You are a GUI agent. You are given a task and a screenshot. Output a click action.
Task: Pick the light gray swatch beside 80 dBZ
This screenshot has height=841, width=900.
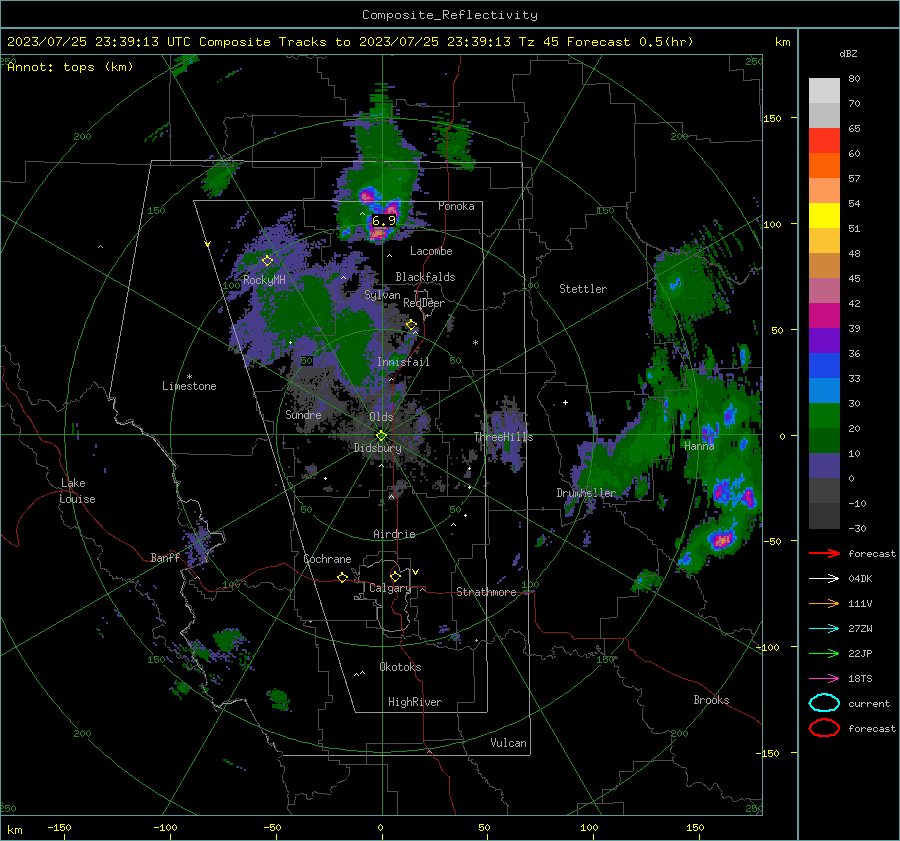coord(824,91)
